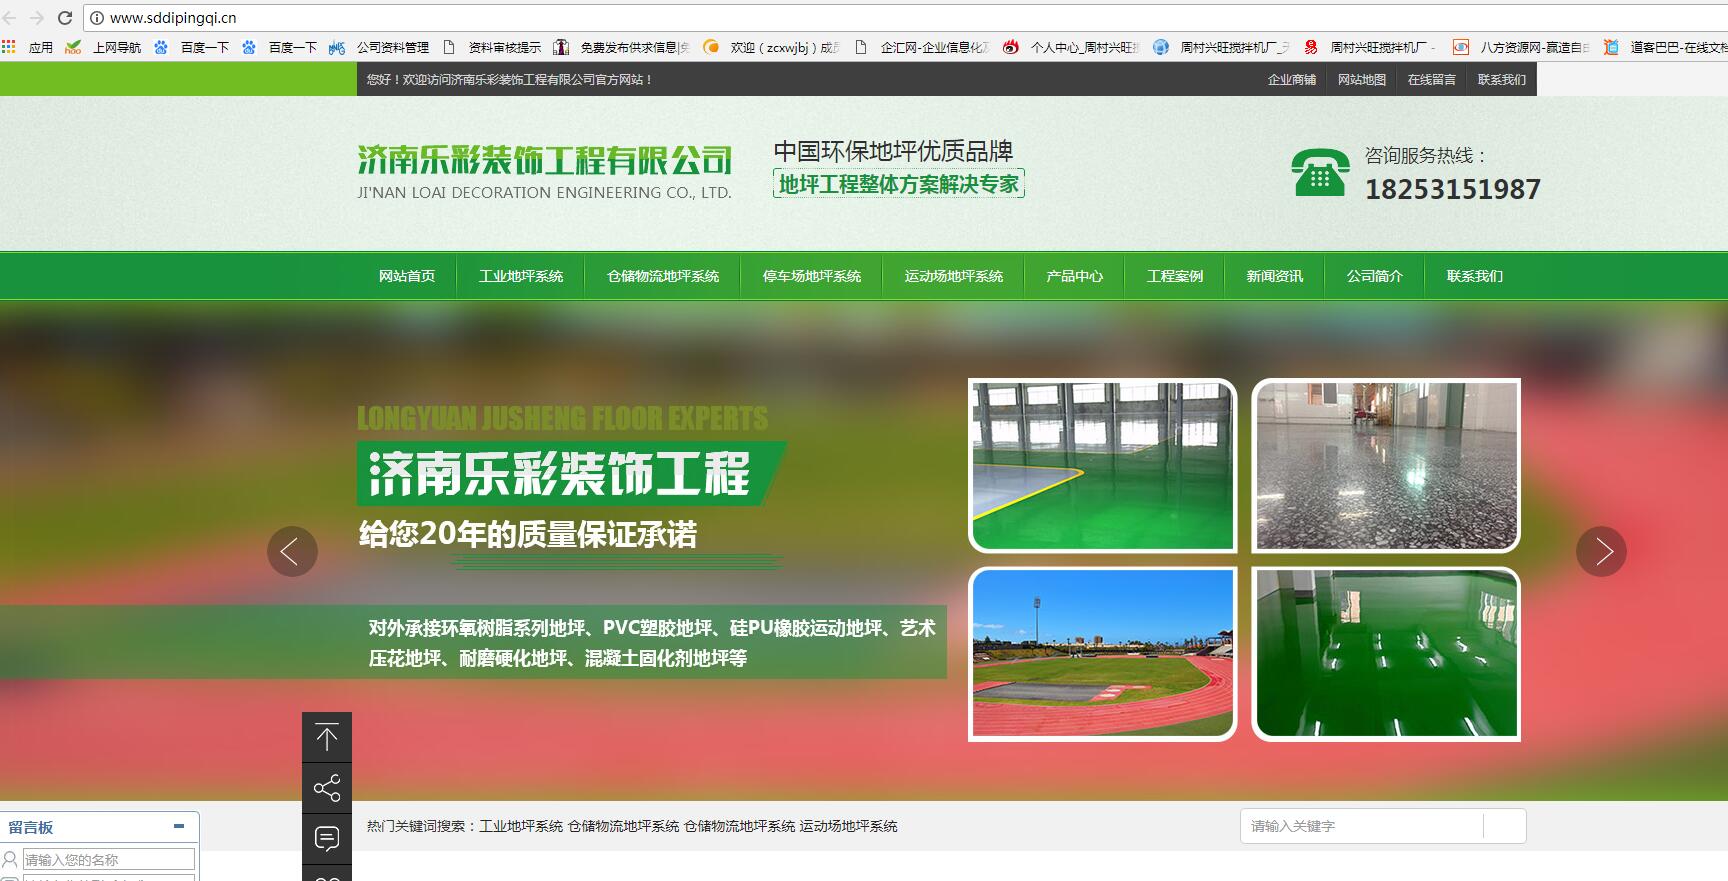Click the green telephone hotline icon
Image resolution: width=1728 pixels, height=881 pixels.
click(x=1319, y=173)
